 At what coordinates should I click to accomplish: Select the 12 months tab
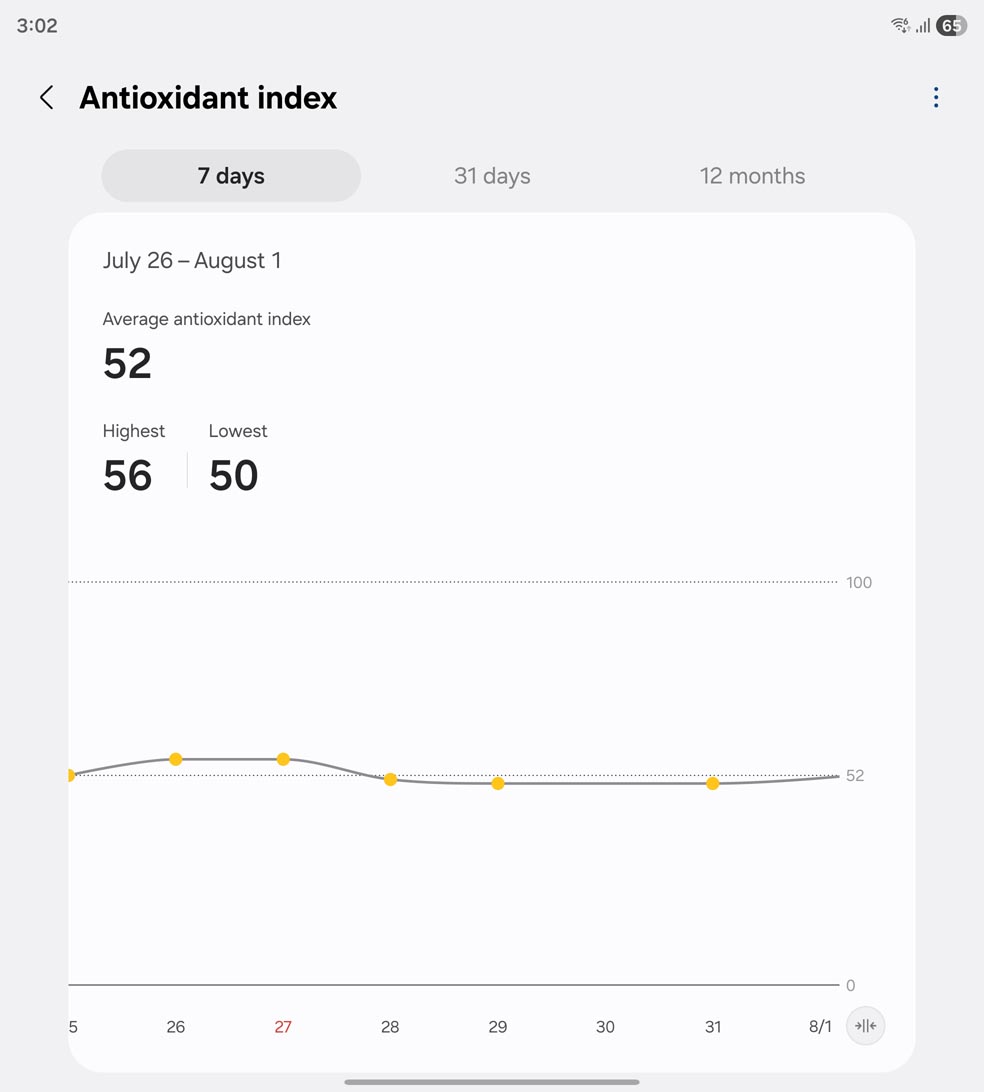pyautogui.click(x=752, y=176)
